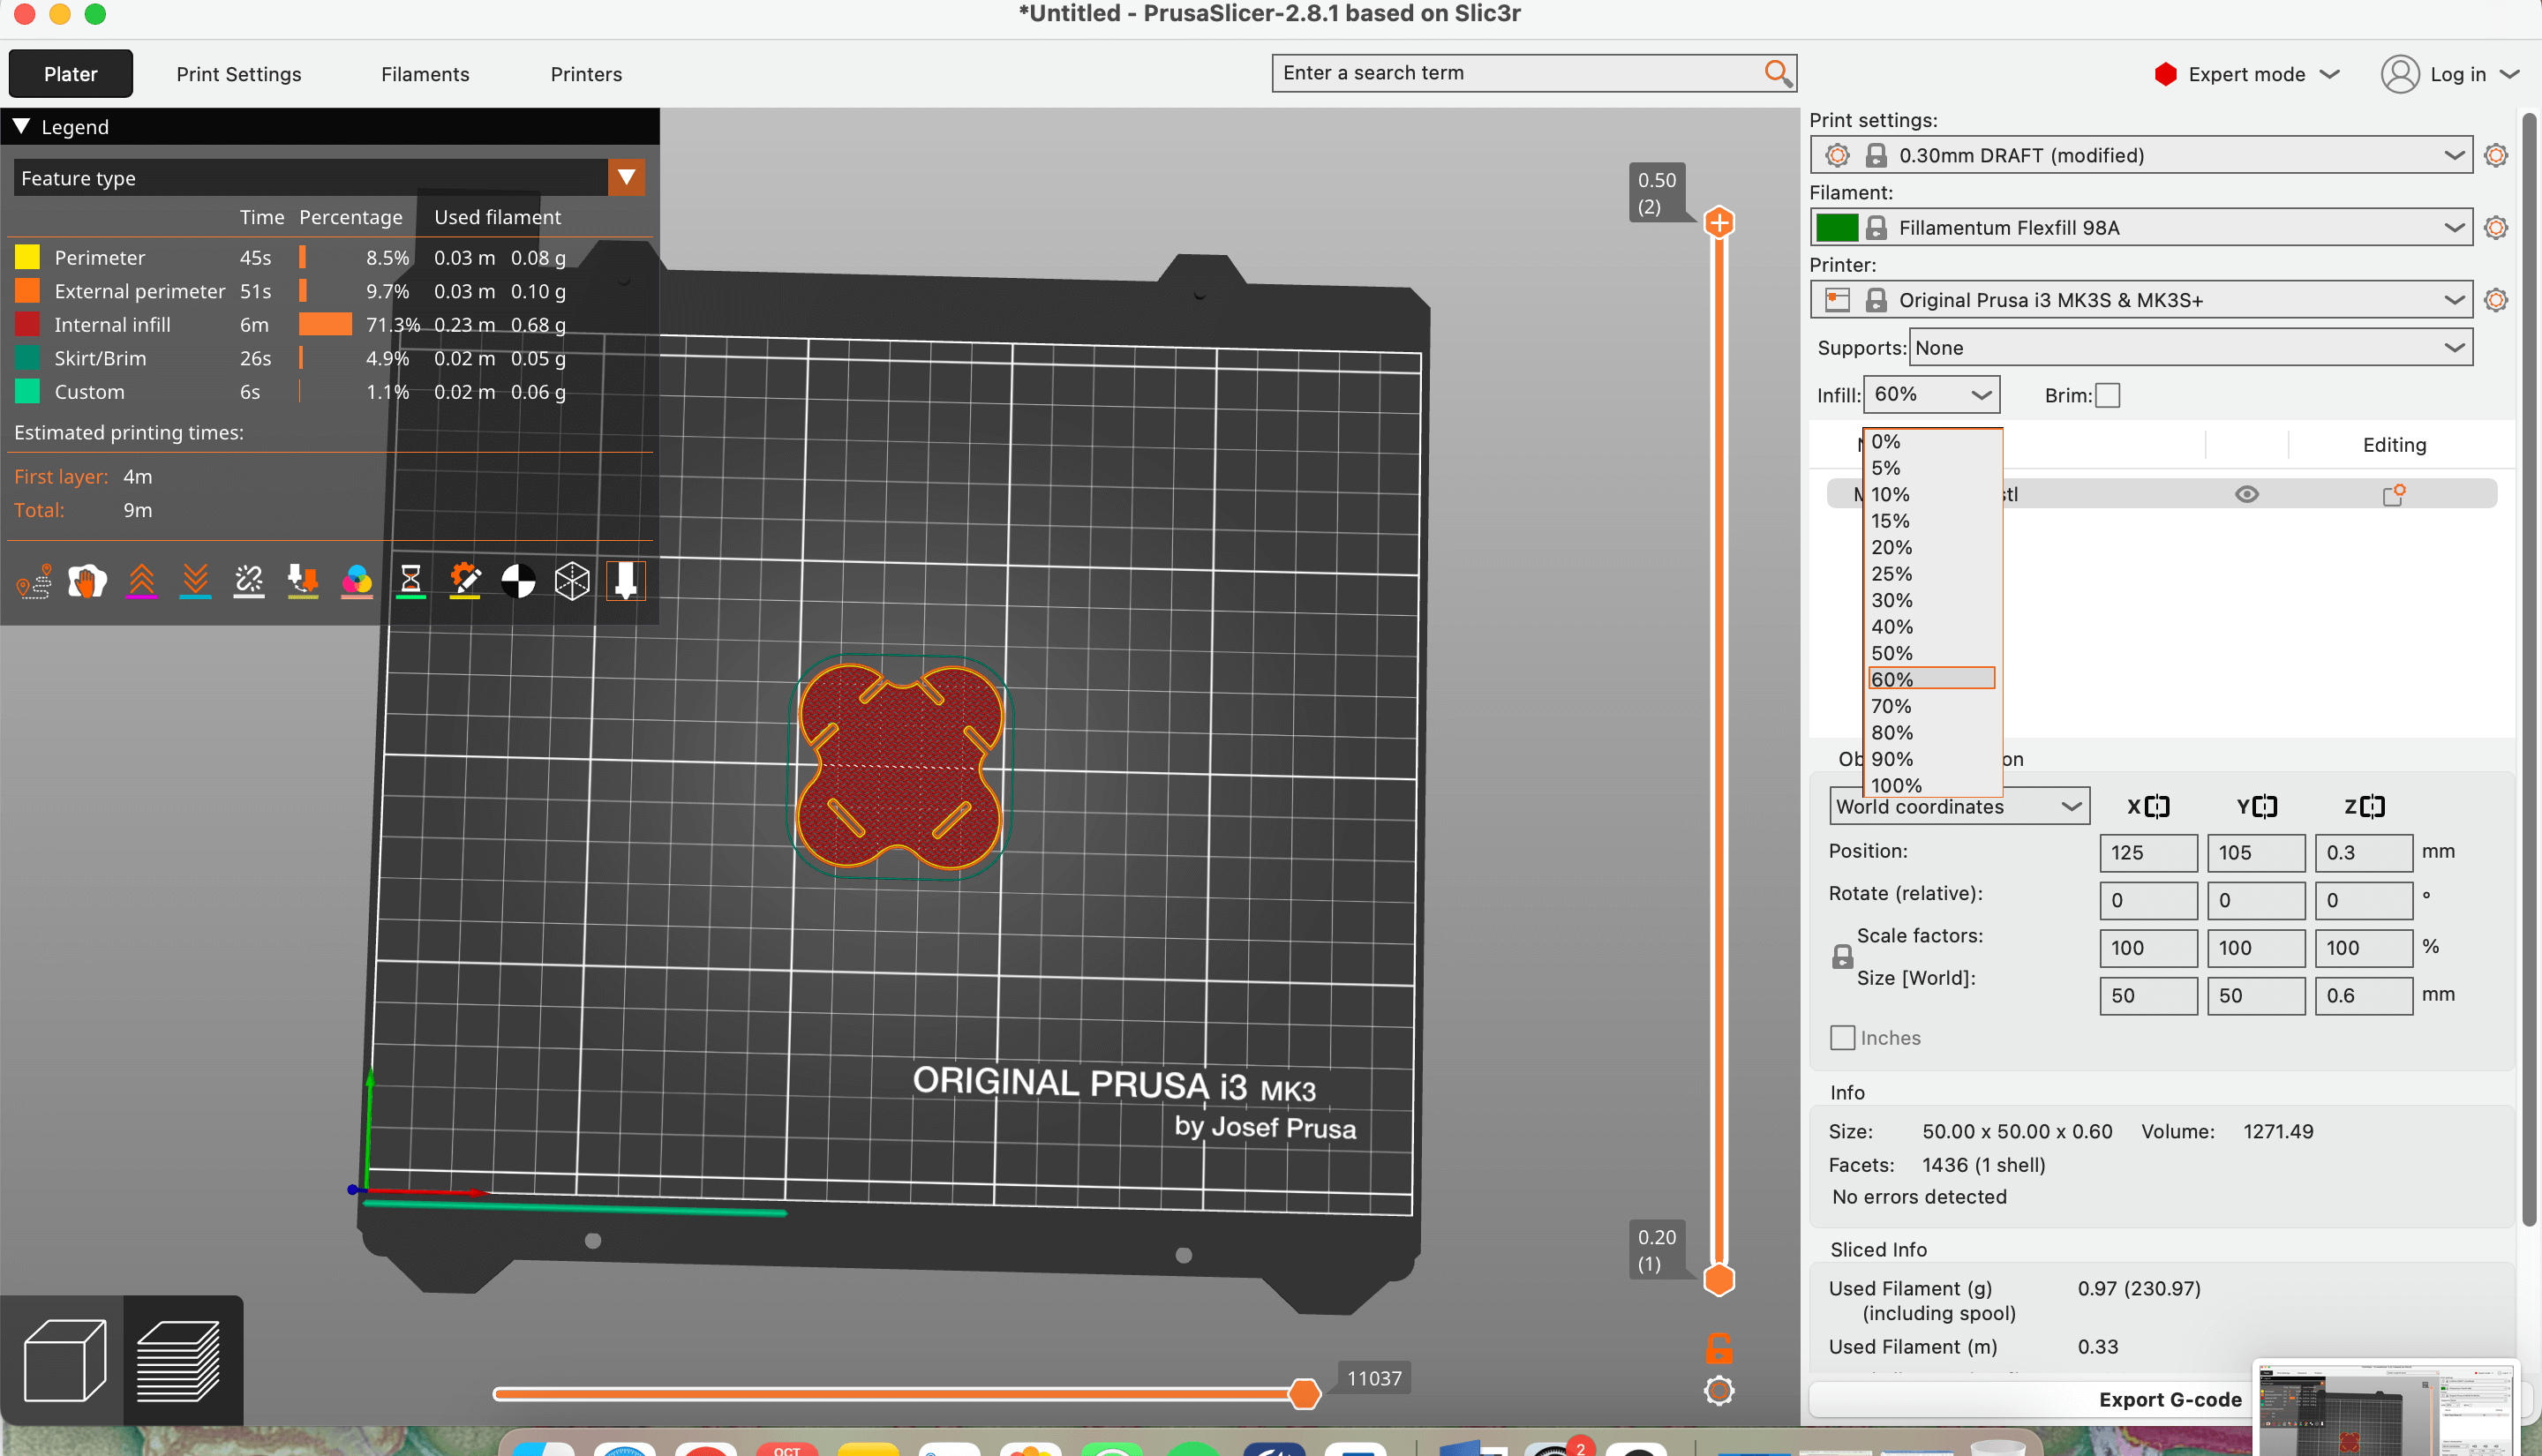This screenshot has width=2542, height=1456.
Task: Click lower layer slider thumb at 0.20
Action: pos(1719,1279)
